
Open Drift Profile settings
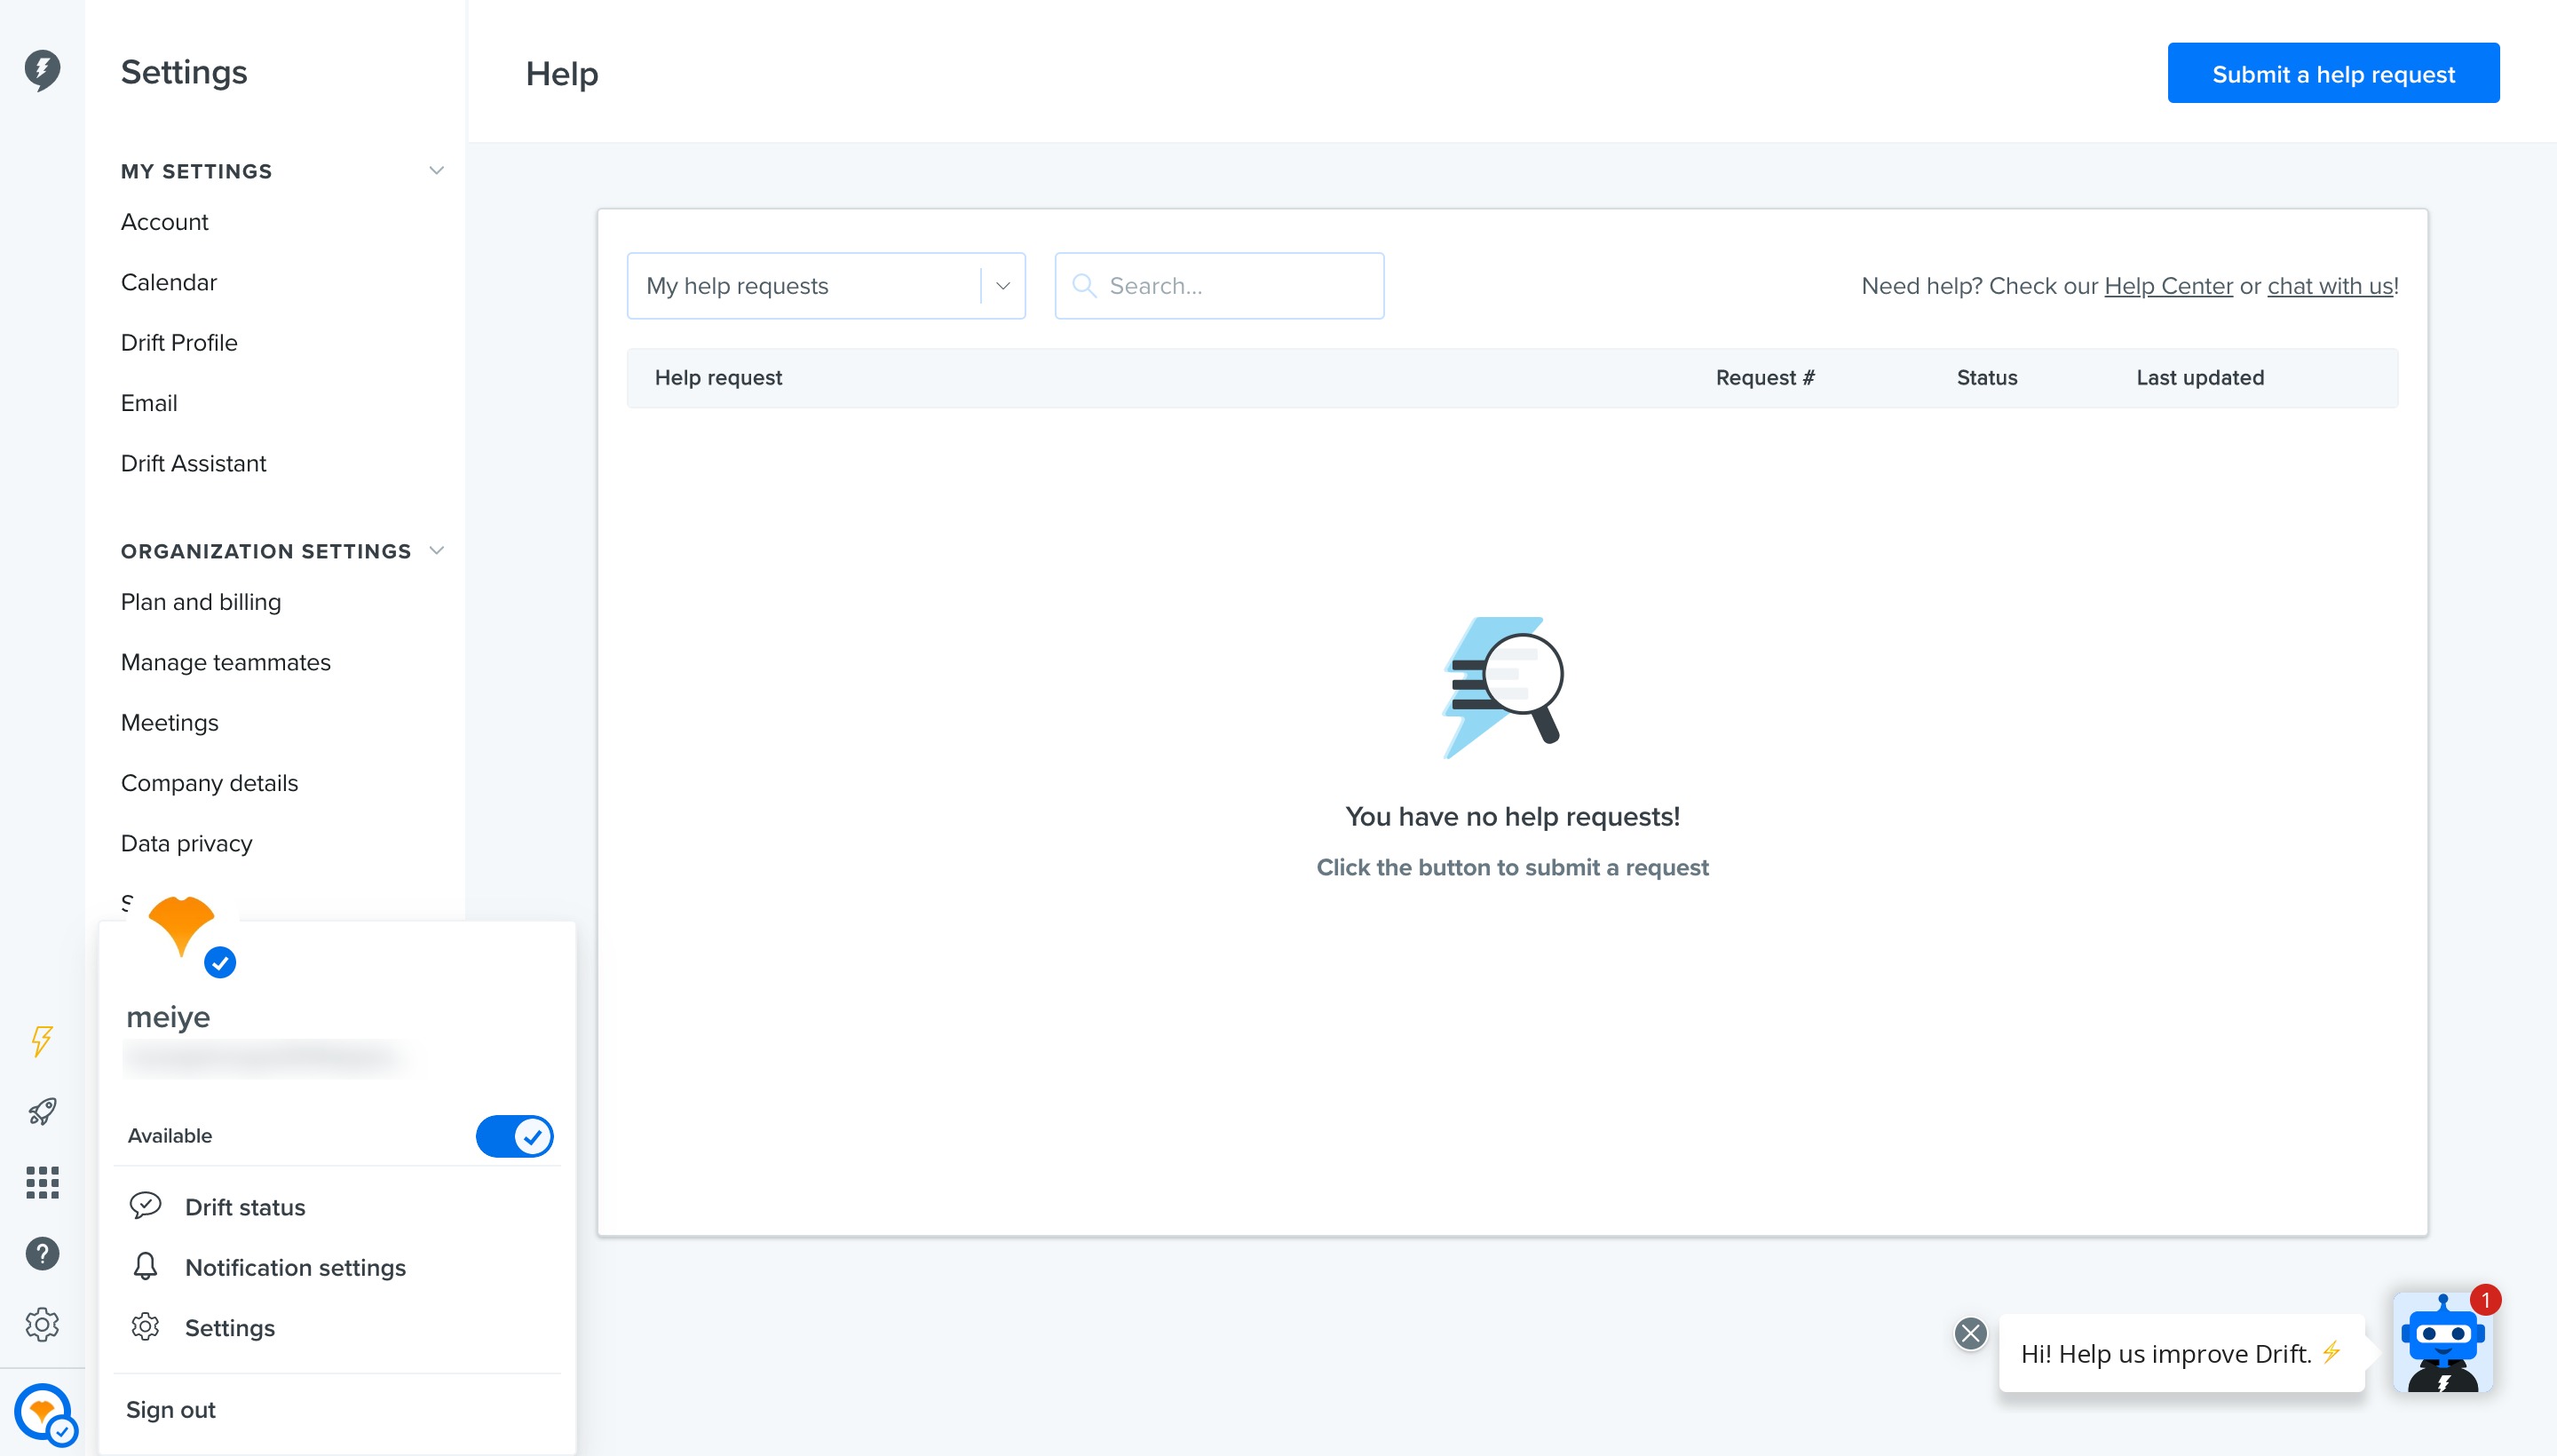point(179,343)
